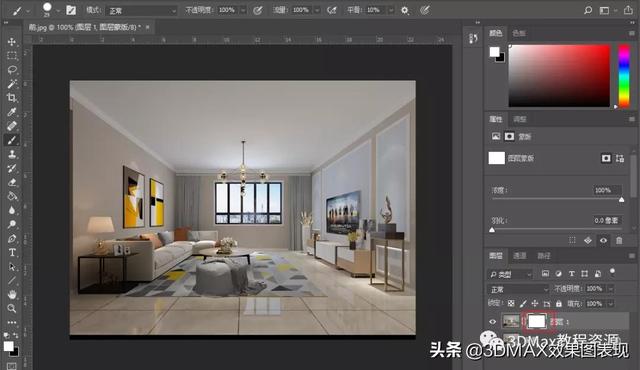
Task: Select the Crop tool
Action: [12, 97]
